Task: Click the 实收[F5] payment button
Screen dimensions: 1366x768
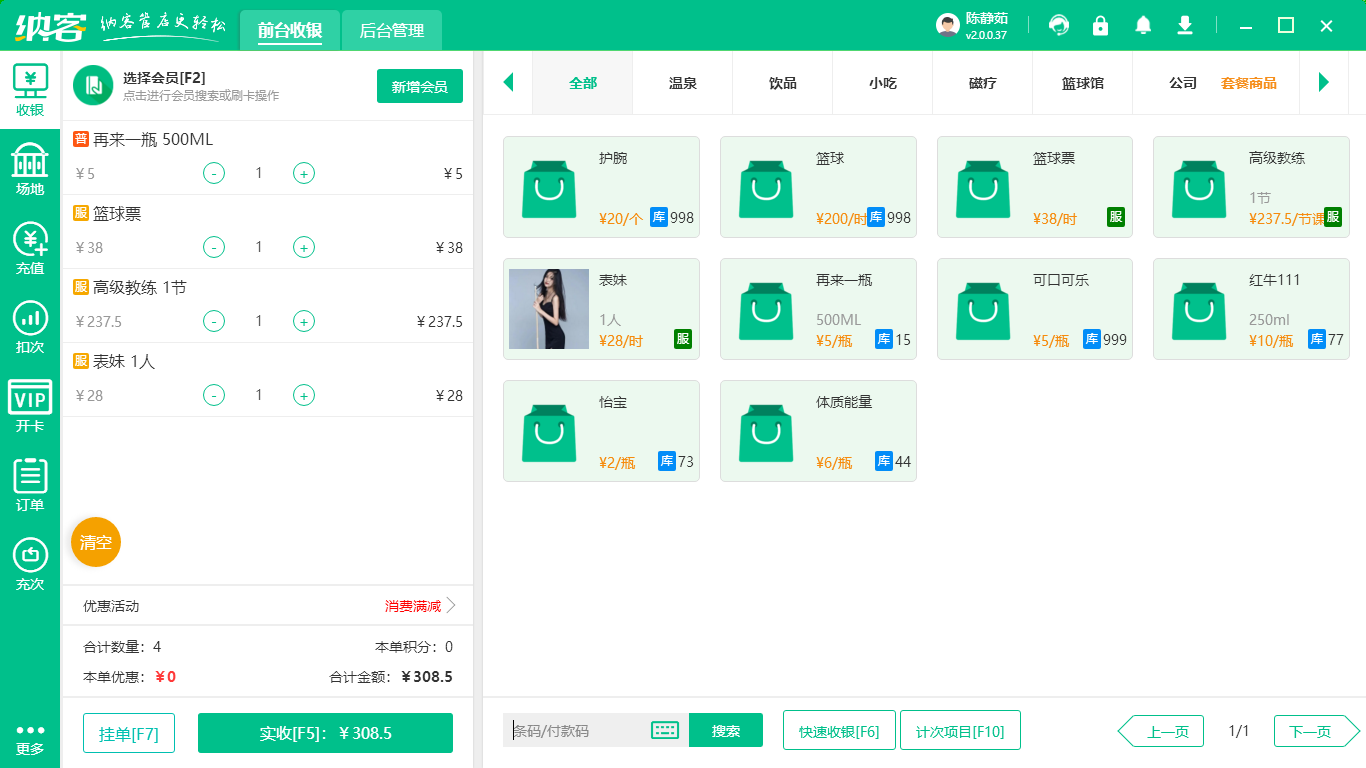Action: click(325, 733)
